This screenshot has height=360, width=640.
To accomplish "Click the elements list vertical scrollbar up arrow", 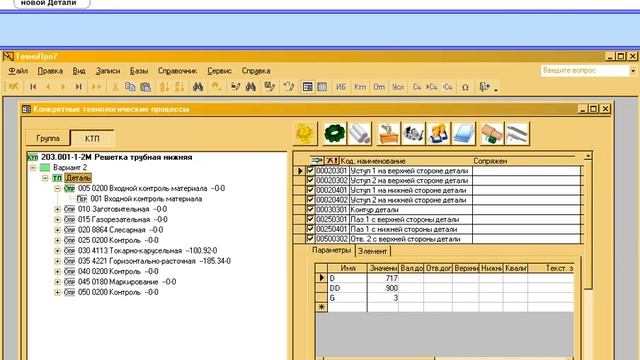I will (588, 156).
